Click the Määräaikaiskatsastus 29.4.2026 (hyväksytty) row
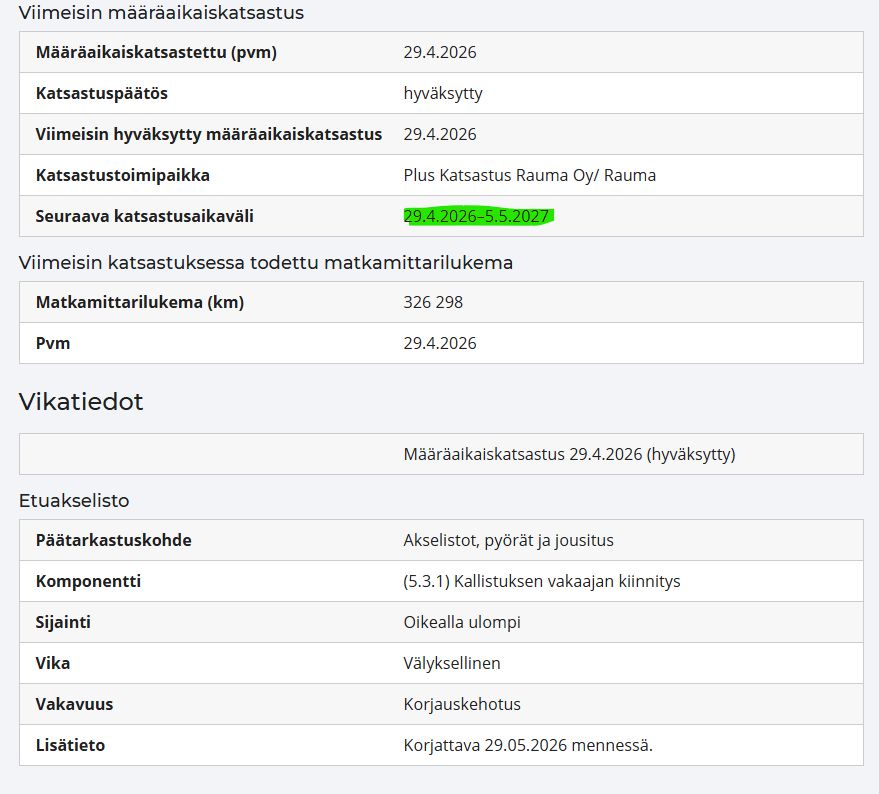The width and height of the screenshot is (879, 794). [x=442, y=454]
